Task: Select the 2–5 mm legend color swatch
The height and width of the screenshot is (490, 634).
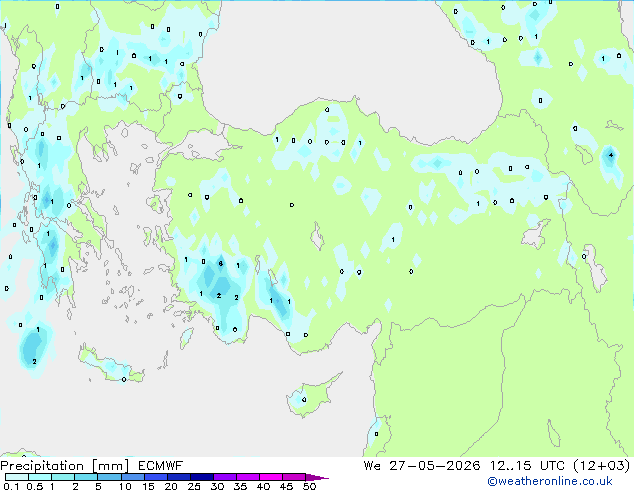Action: (x=86, y=477)
